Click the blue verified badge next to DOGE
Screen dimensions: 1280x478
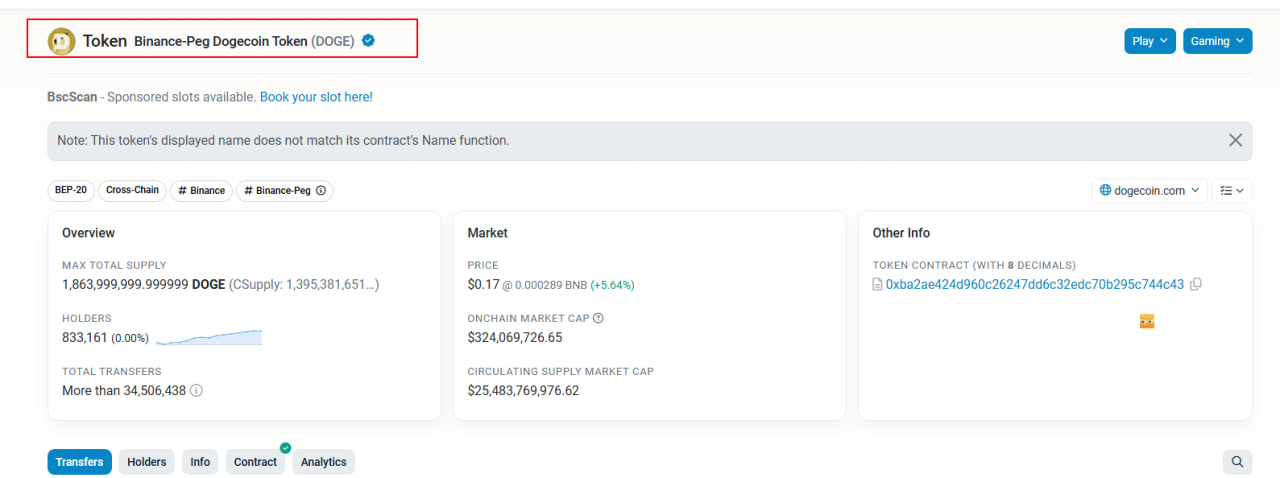point(368,41)
